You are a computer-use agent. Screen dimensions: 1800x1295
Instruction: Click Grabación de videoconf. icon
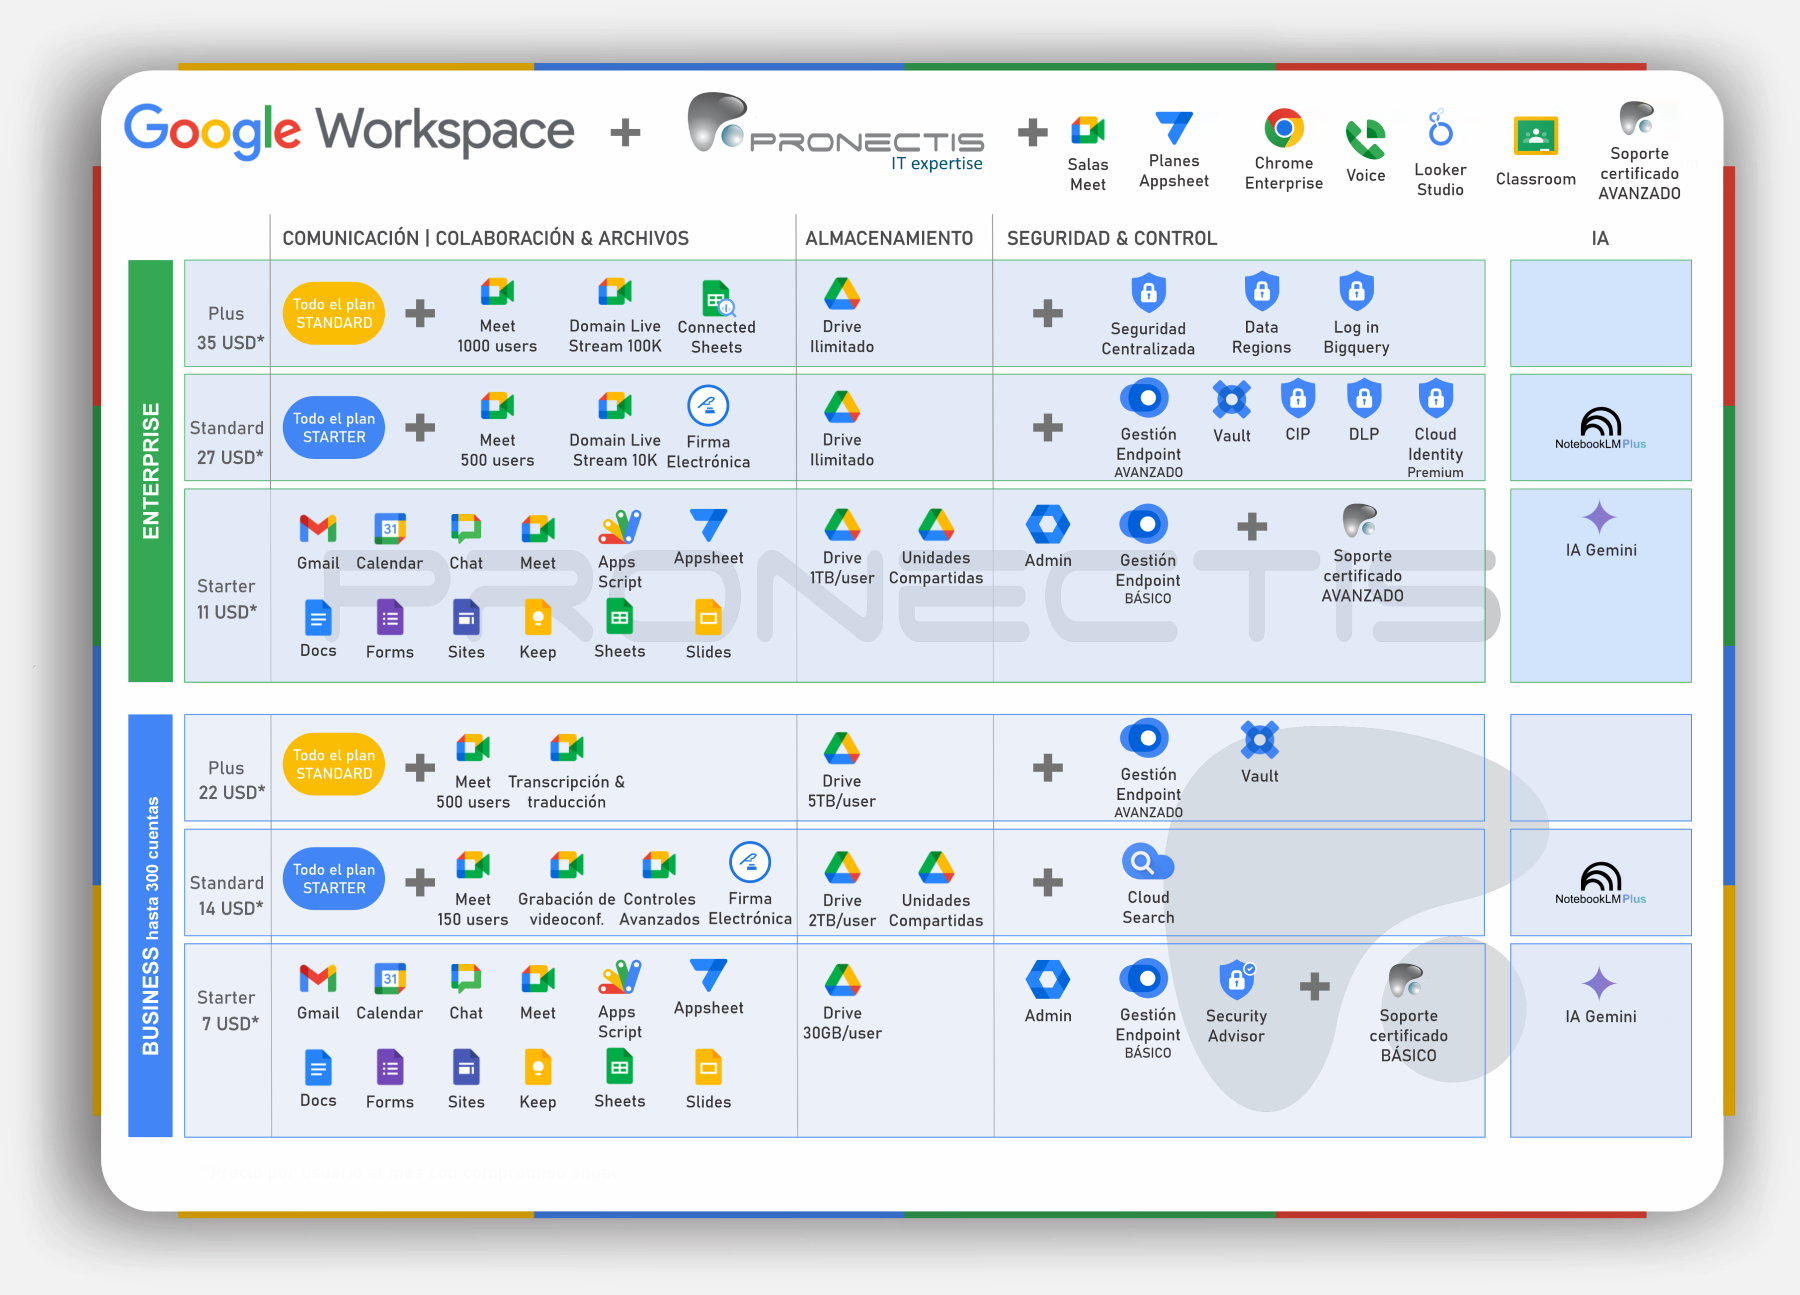[567, 864]
